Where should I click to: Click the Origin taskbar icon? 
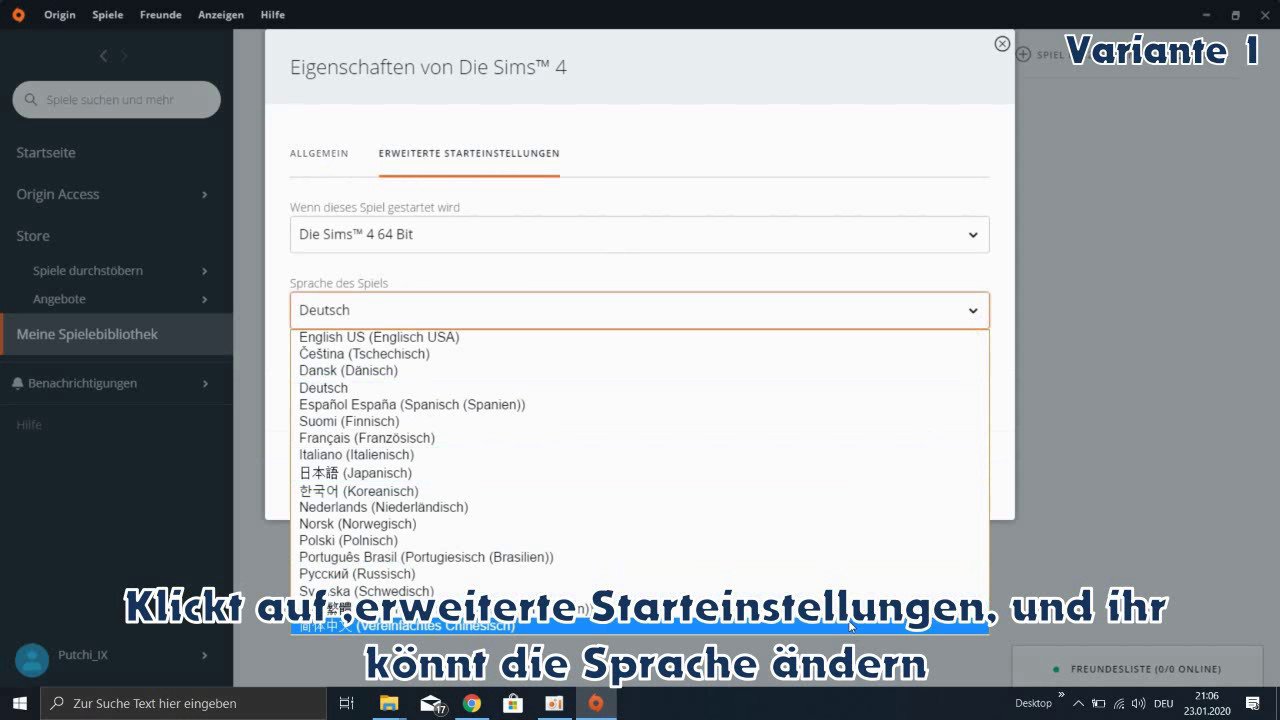[596, 703]
